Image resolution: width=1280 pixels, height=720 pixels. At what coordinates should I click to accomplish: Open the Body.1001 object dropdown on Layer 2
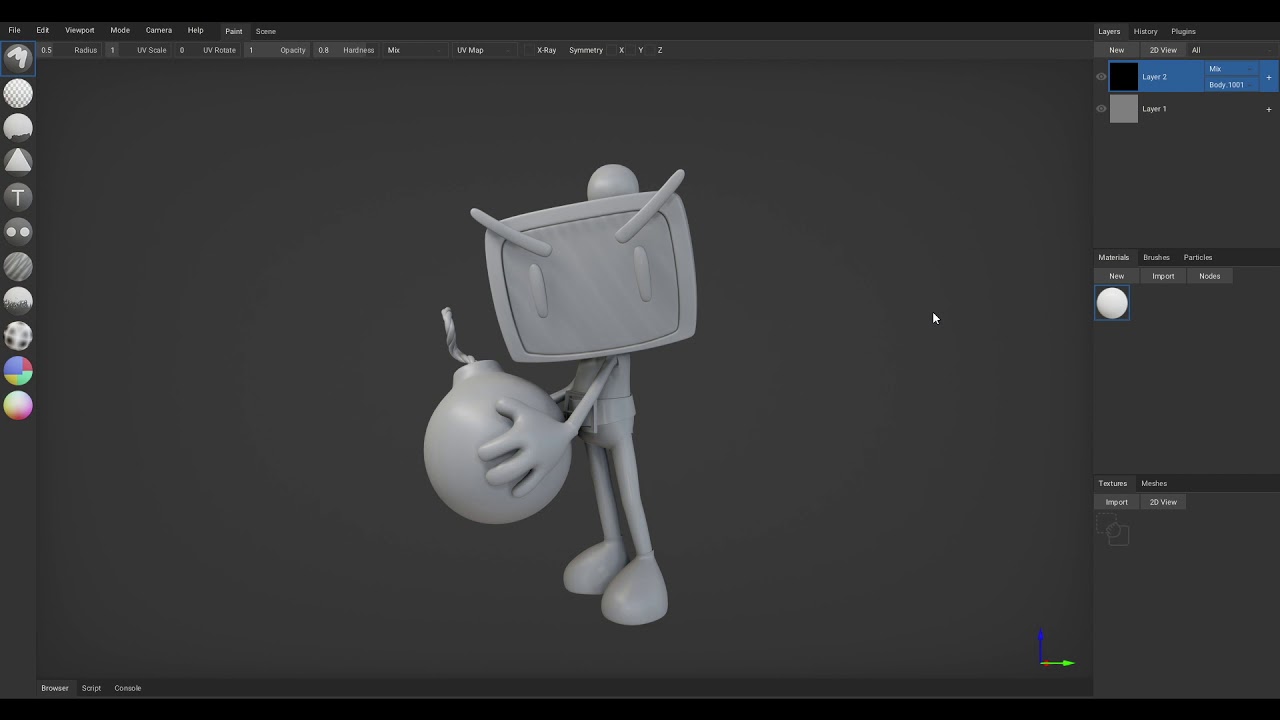tap(1231, 85)
